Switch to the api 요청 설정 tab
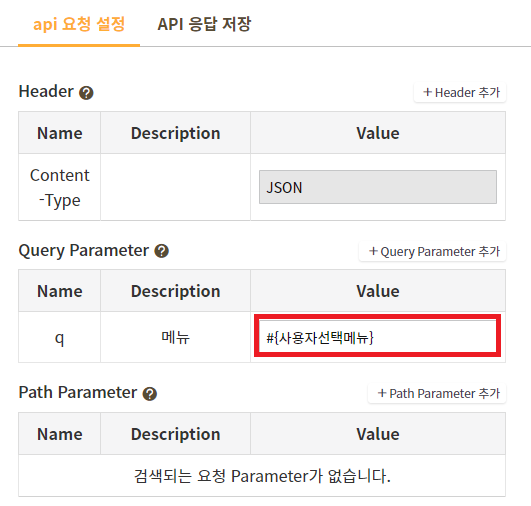Screen dimensions: 531x506 [x=79, y=24]
